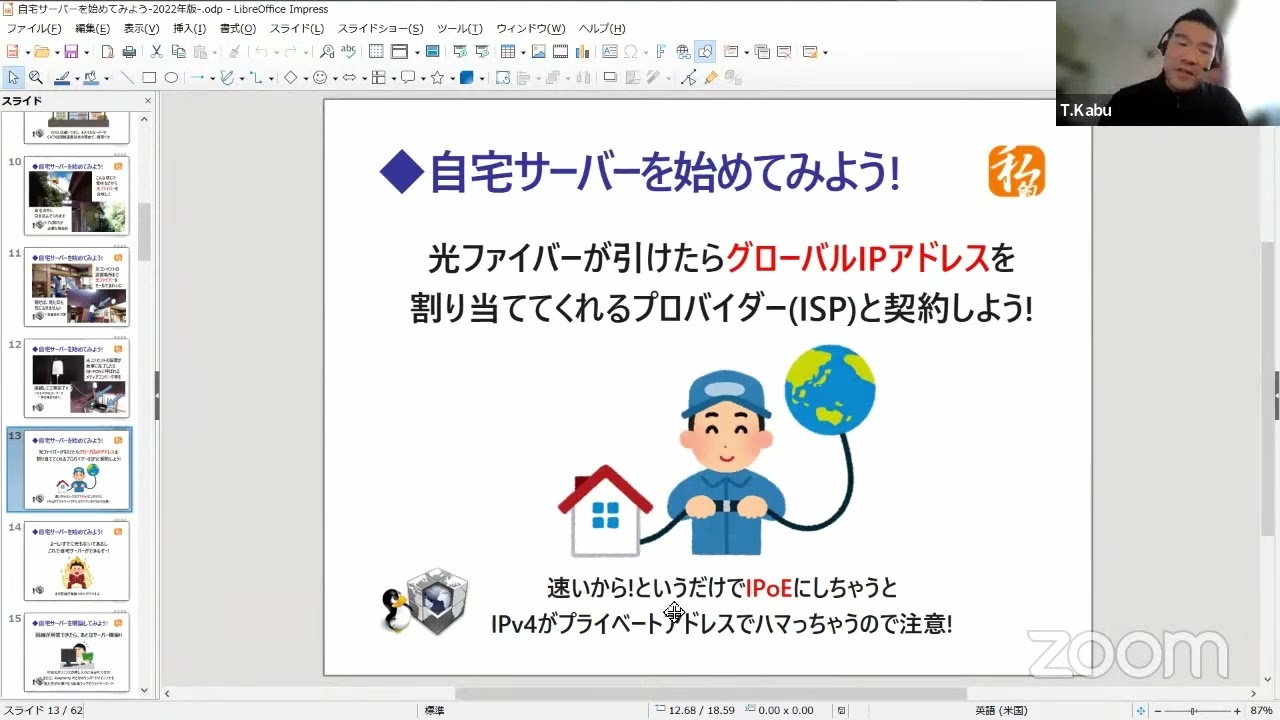Select the Zoom & Pan magnifier tool
Screen dimensions: 1280x720
35,78
